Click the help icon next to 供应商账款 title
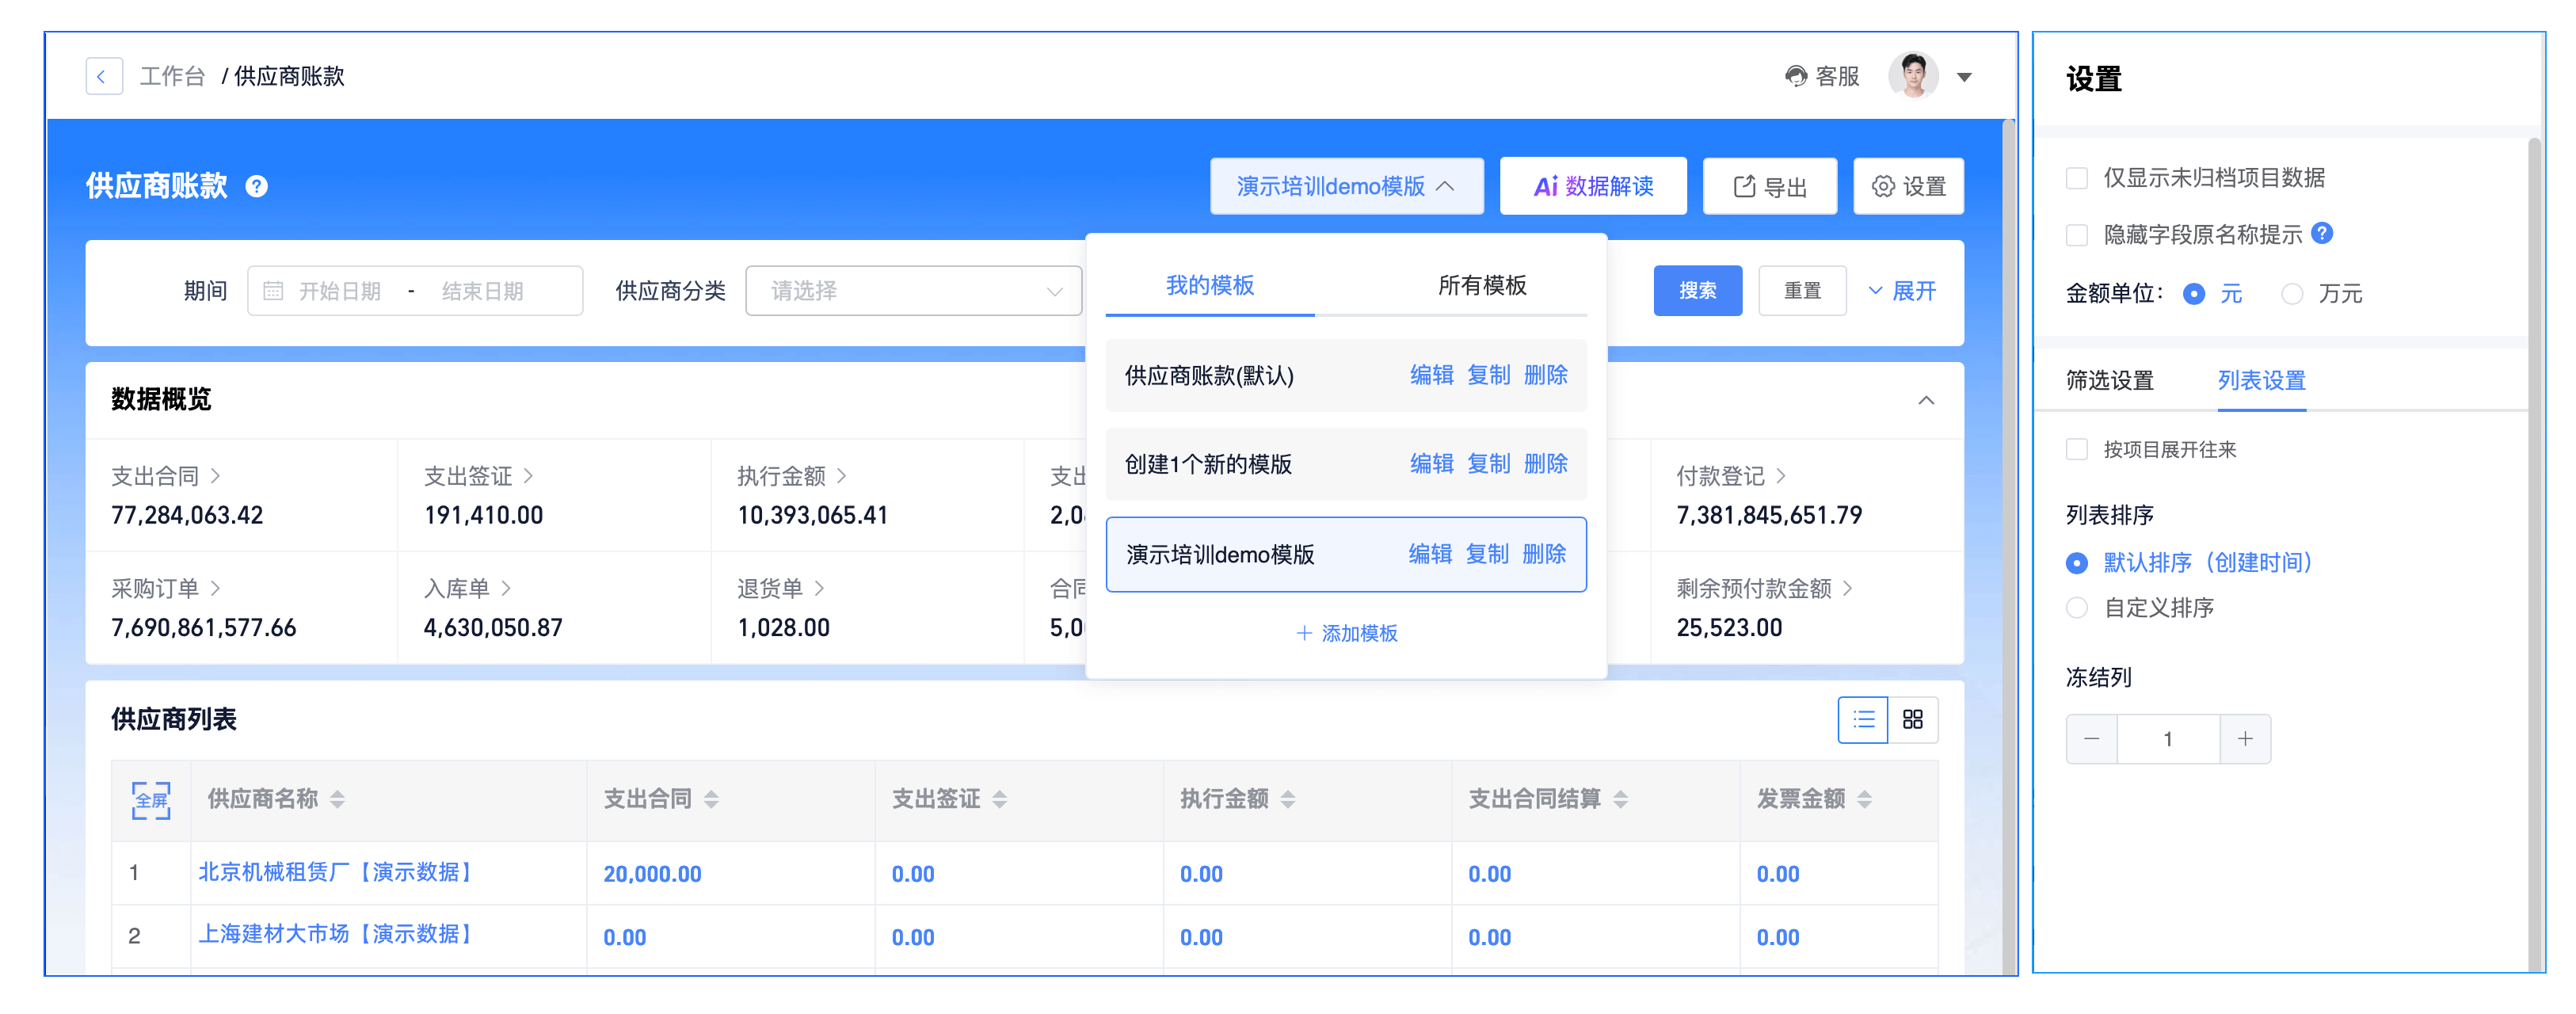2576x1014 pixels. coord(257,186)
